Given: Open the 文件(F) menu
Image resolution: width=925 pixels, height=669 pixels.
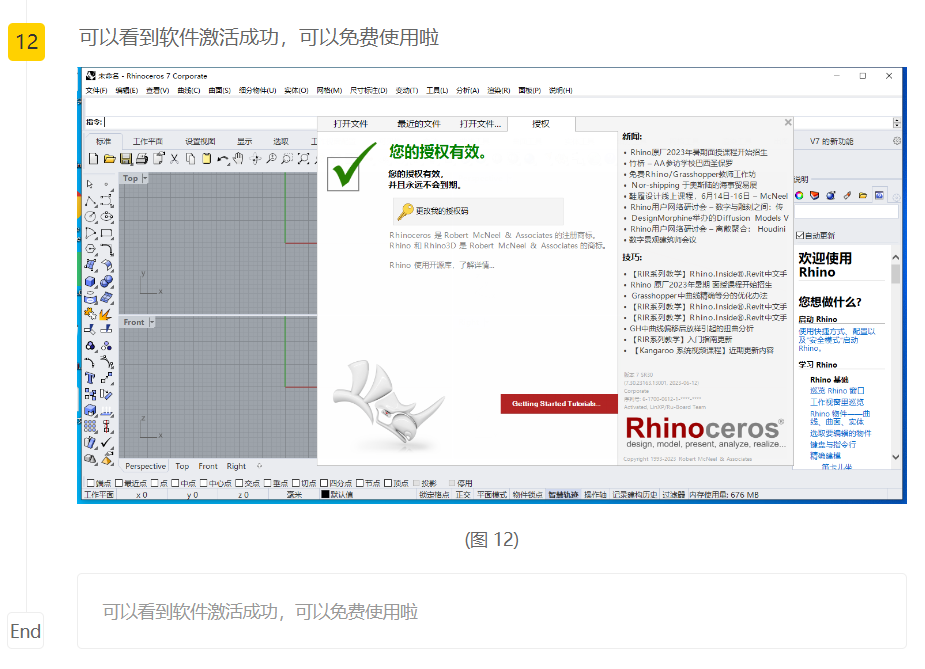Looking at the screenshot, I should [x=96, y=90].
